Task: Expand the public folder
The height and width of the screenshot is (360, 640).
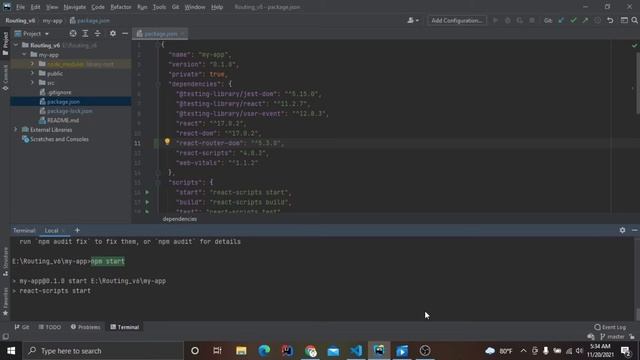Action: pyautogui.click(x=32, y=73)
